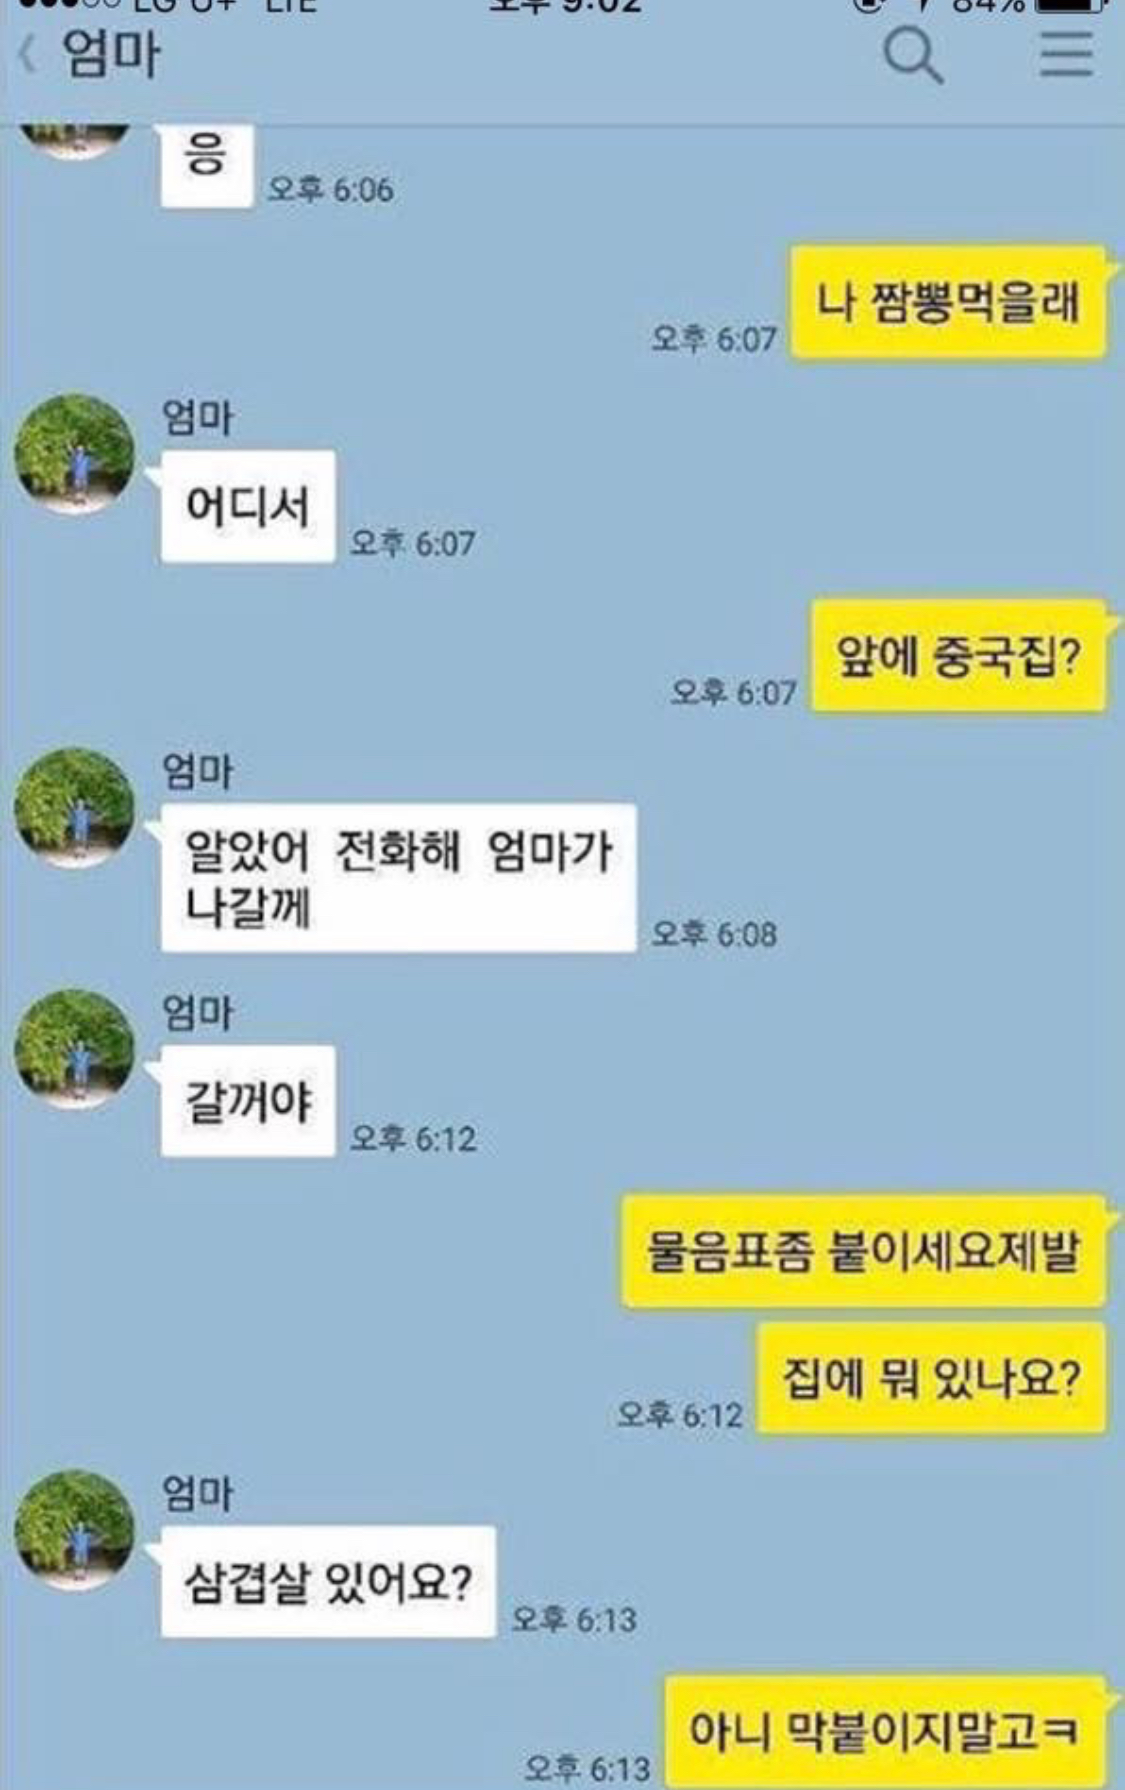Tap 엄마's avatar beside 어디서 message
The height and width of the screenshot is (1790, 1125).
coord(74,453)
